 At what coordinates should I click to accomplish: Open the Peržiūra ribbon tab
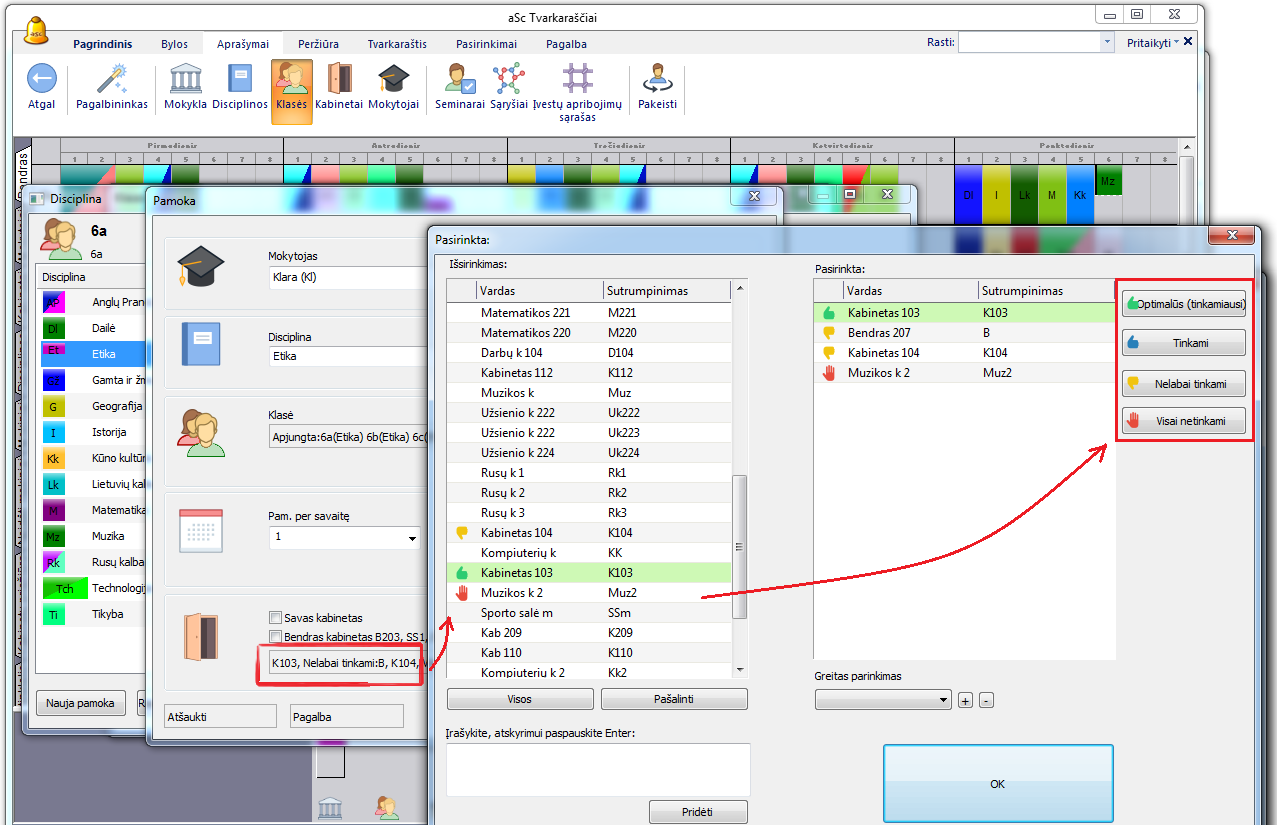(317, 44)
